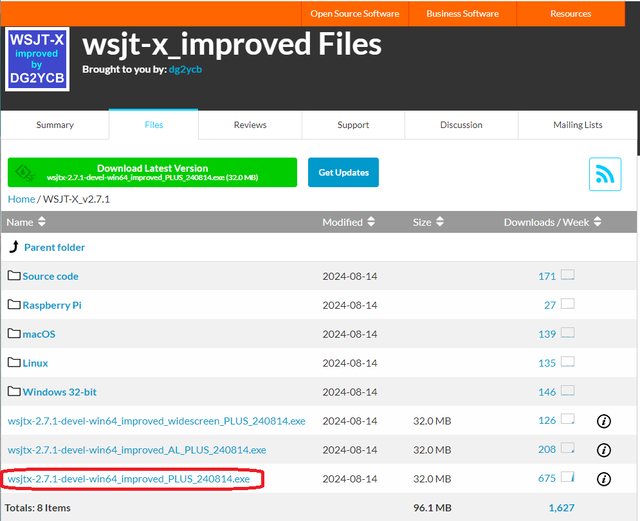The image size is (640, 521).
Task: Click download chart icon beside 146
Action: coord(567,391)
